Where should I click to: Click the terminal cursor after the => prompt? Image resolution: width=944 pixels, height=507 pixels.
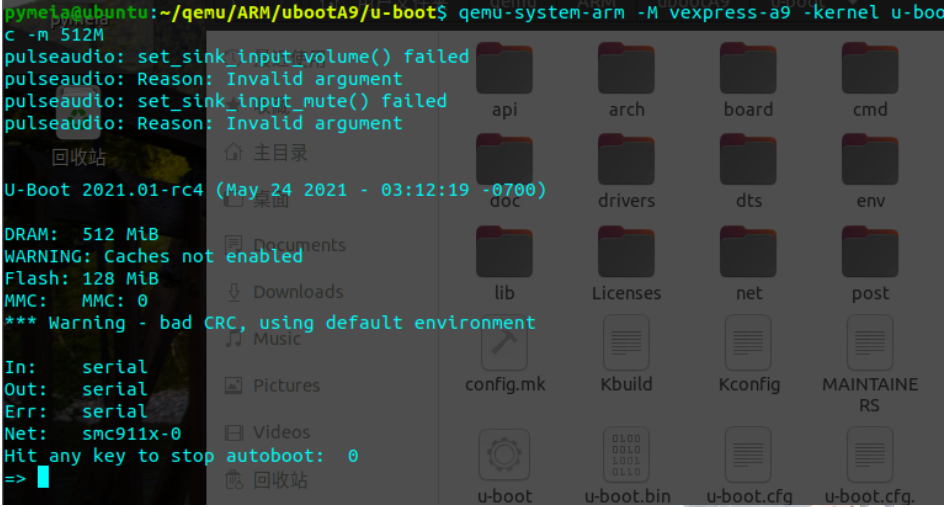tap(43, 478)
